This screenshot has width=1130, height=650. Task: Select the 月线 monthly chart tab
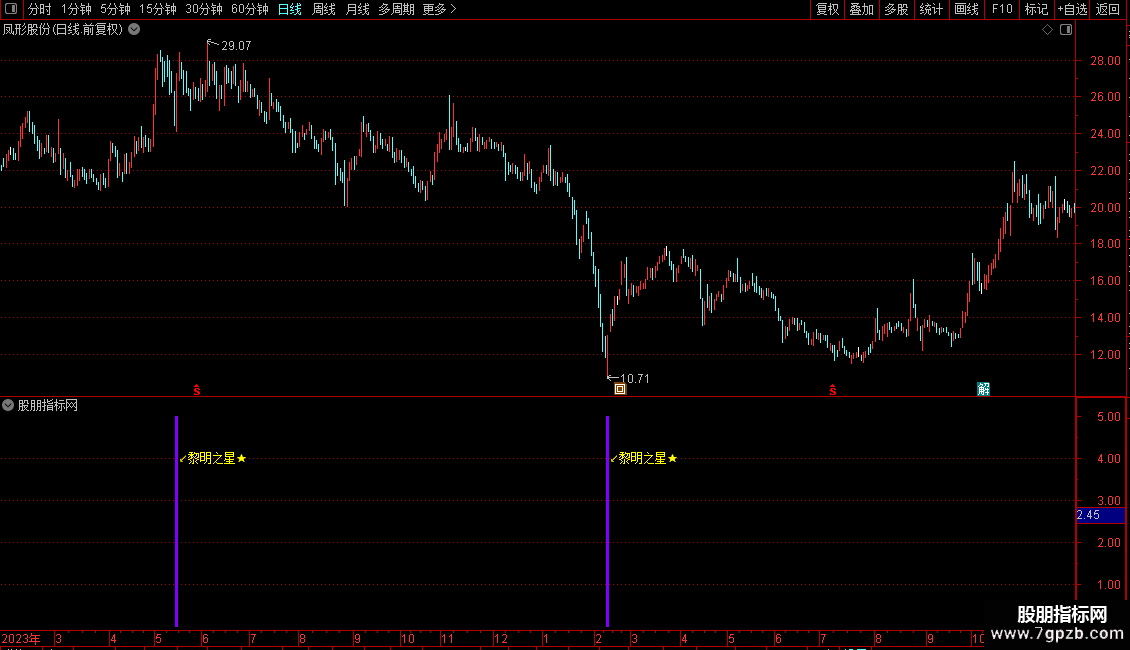357,9
